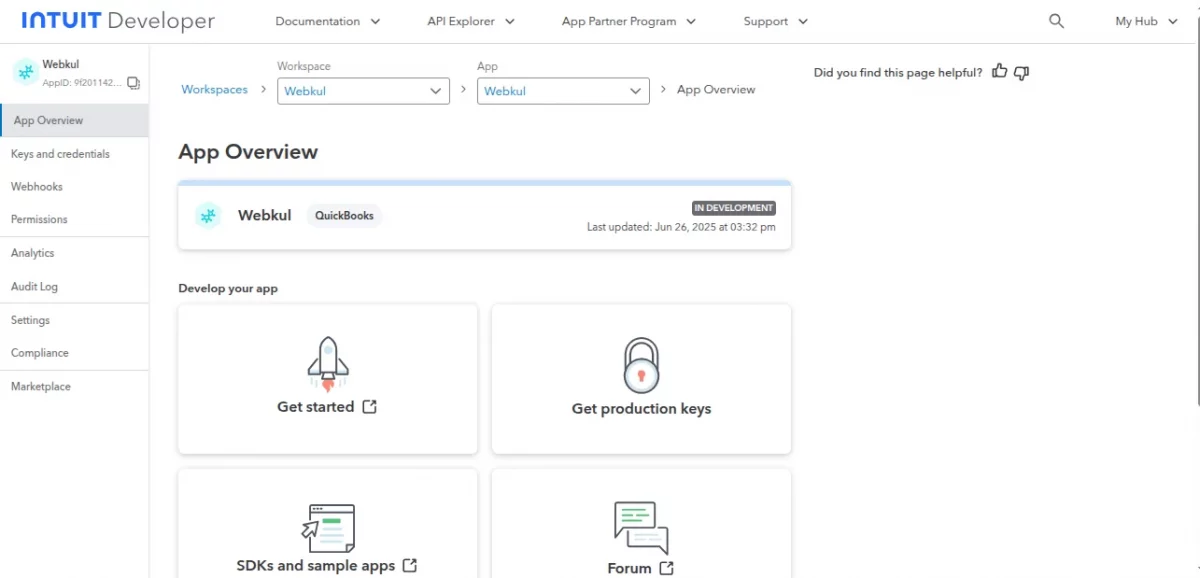Click the Webkul snowflake icon in sidebar
Screen dimensions: 1200x578
tap(25, 72)
